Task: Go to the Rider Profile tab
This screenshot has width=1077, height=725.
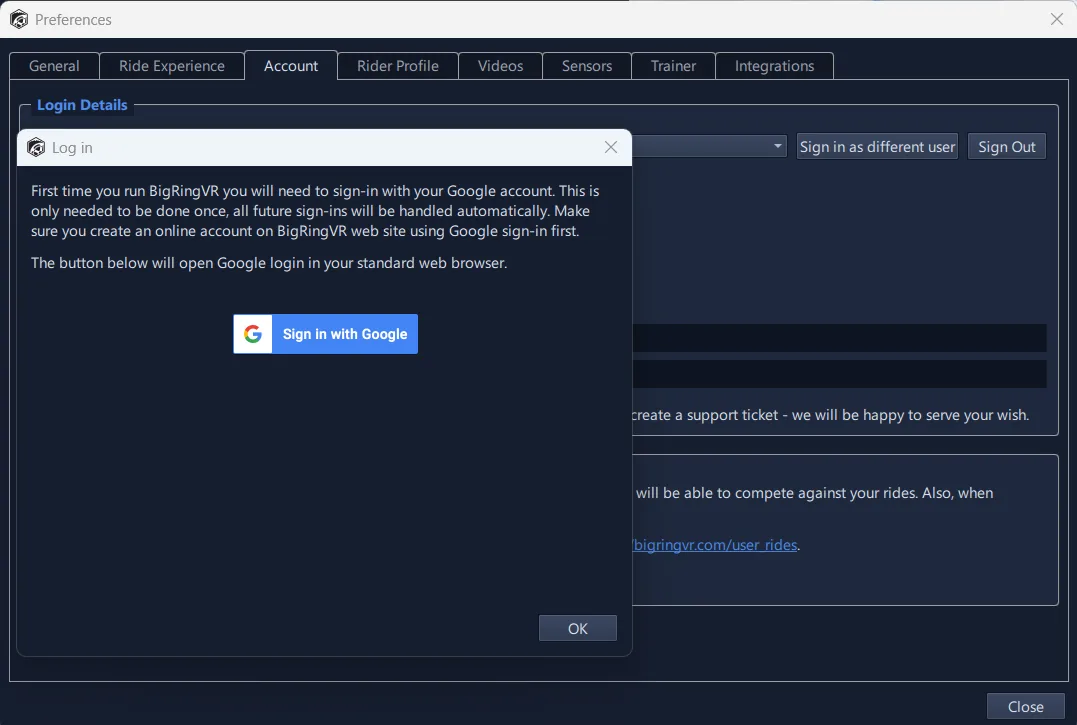Action: click(x=398, y=66)
